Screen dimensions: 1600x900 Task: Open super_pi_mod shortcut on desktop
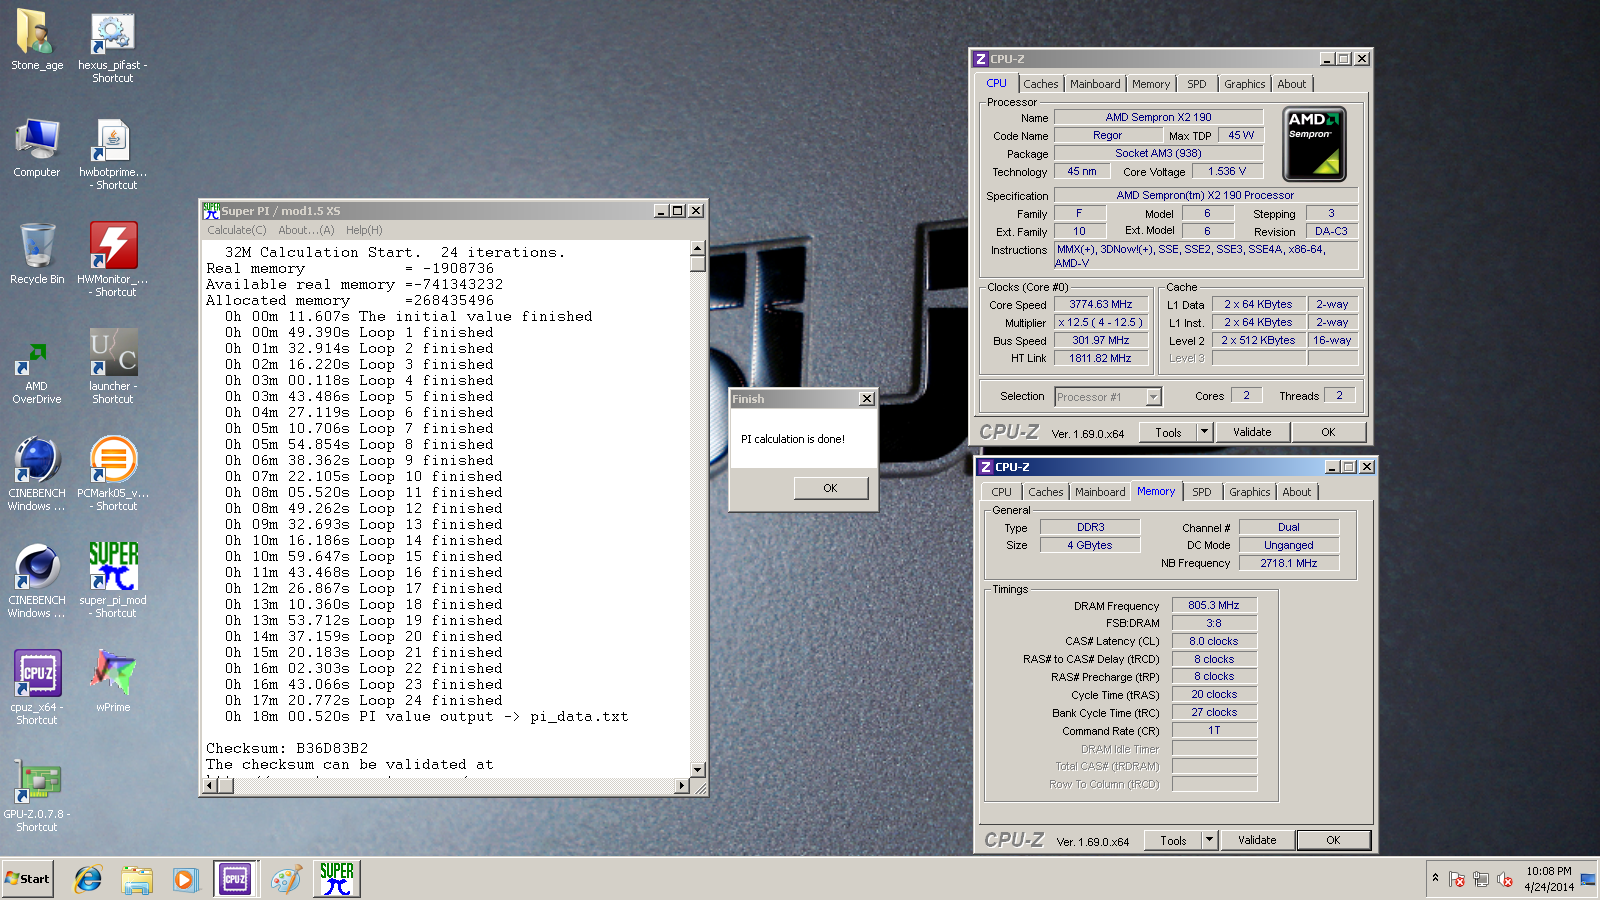(112, 581)
